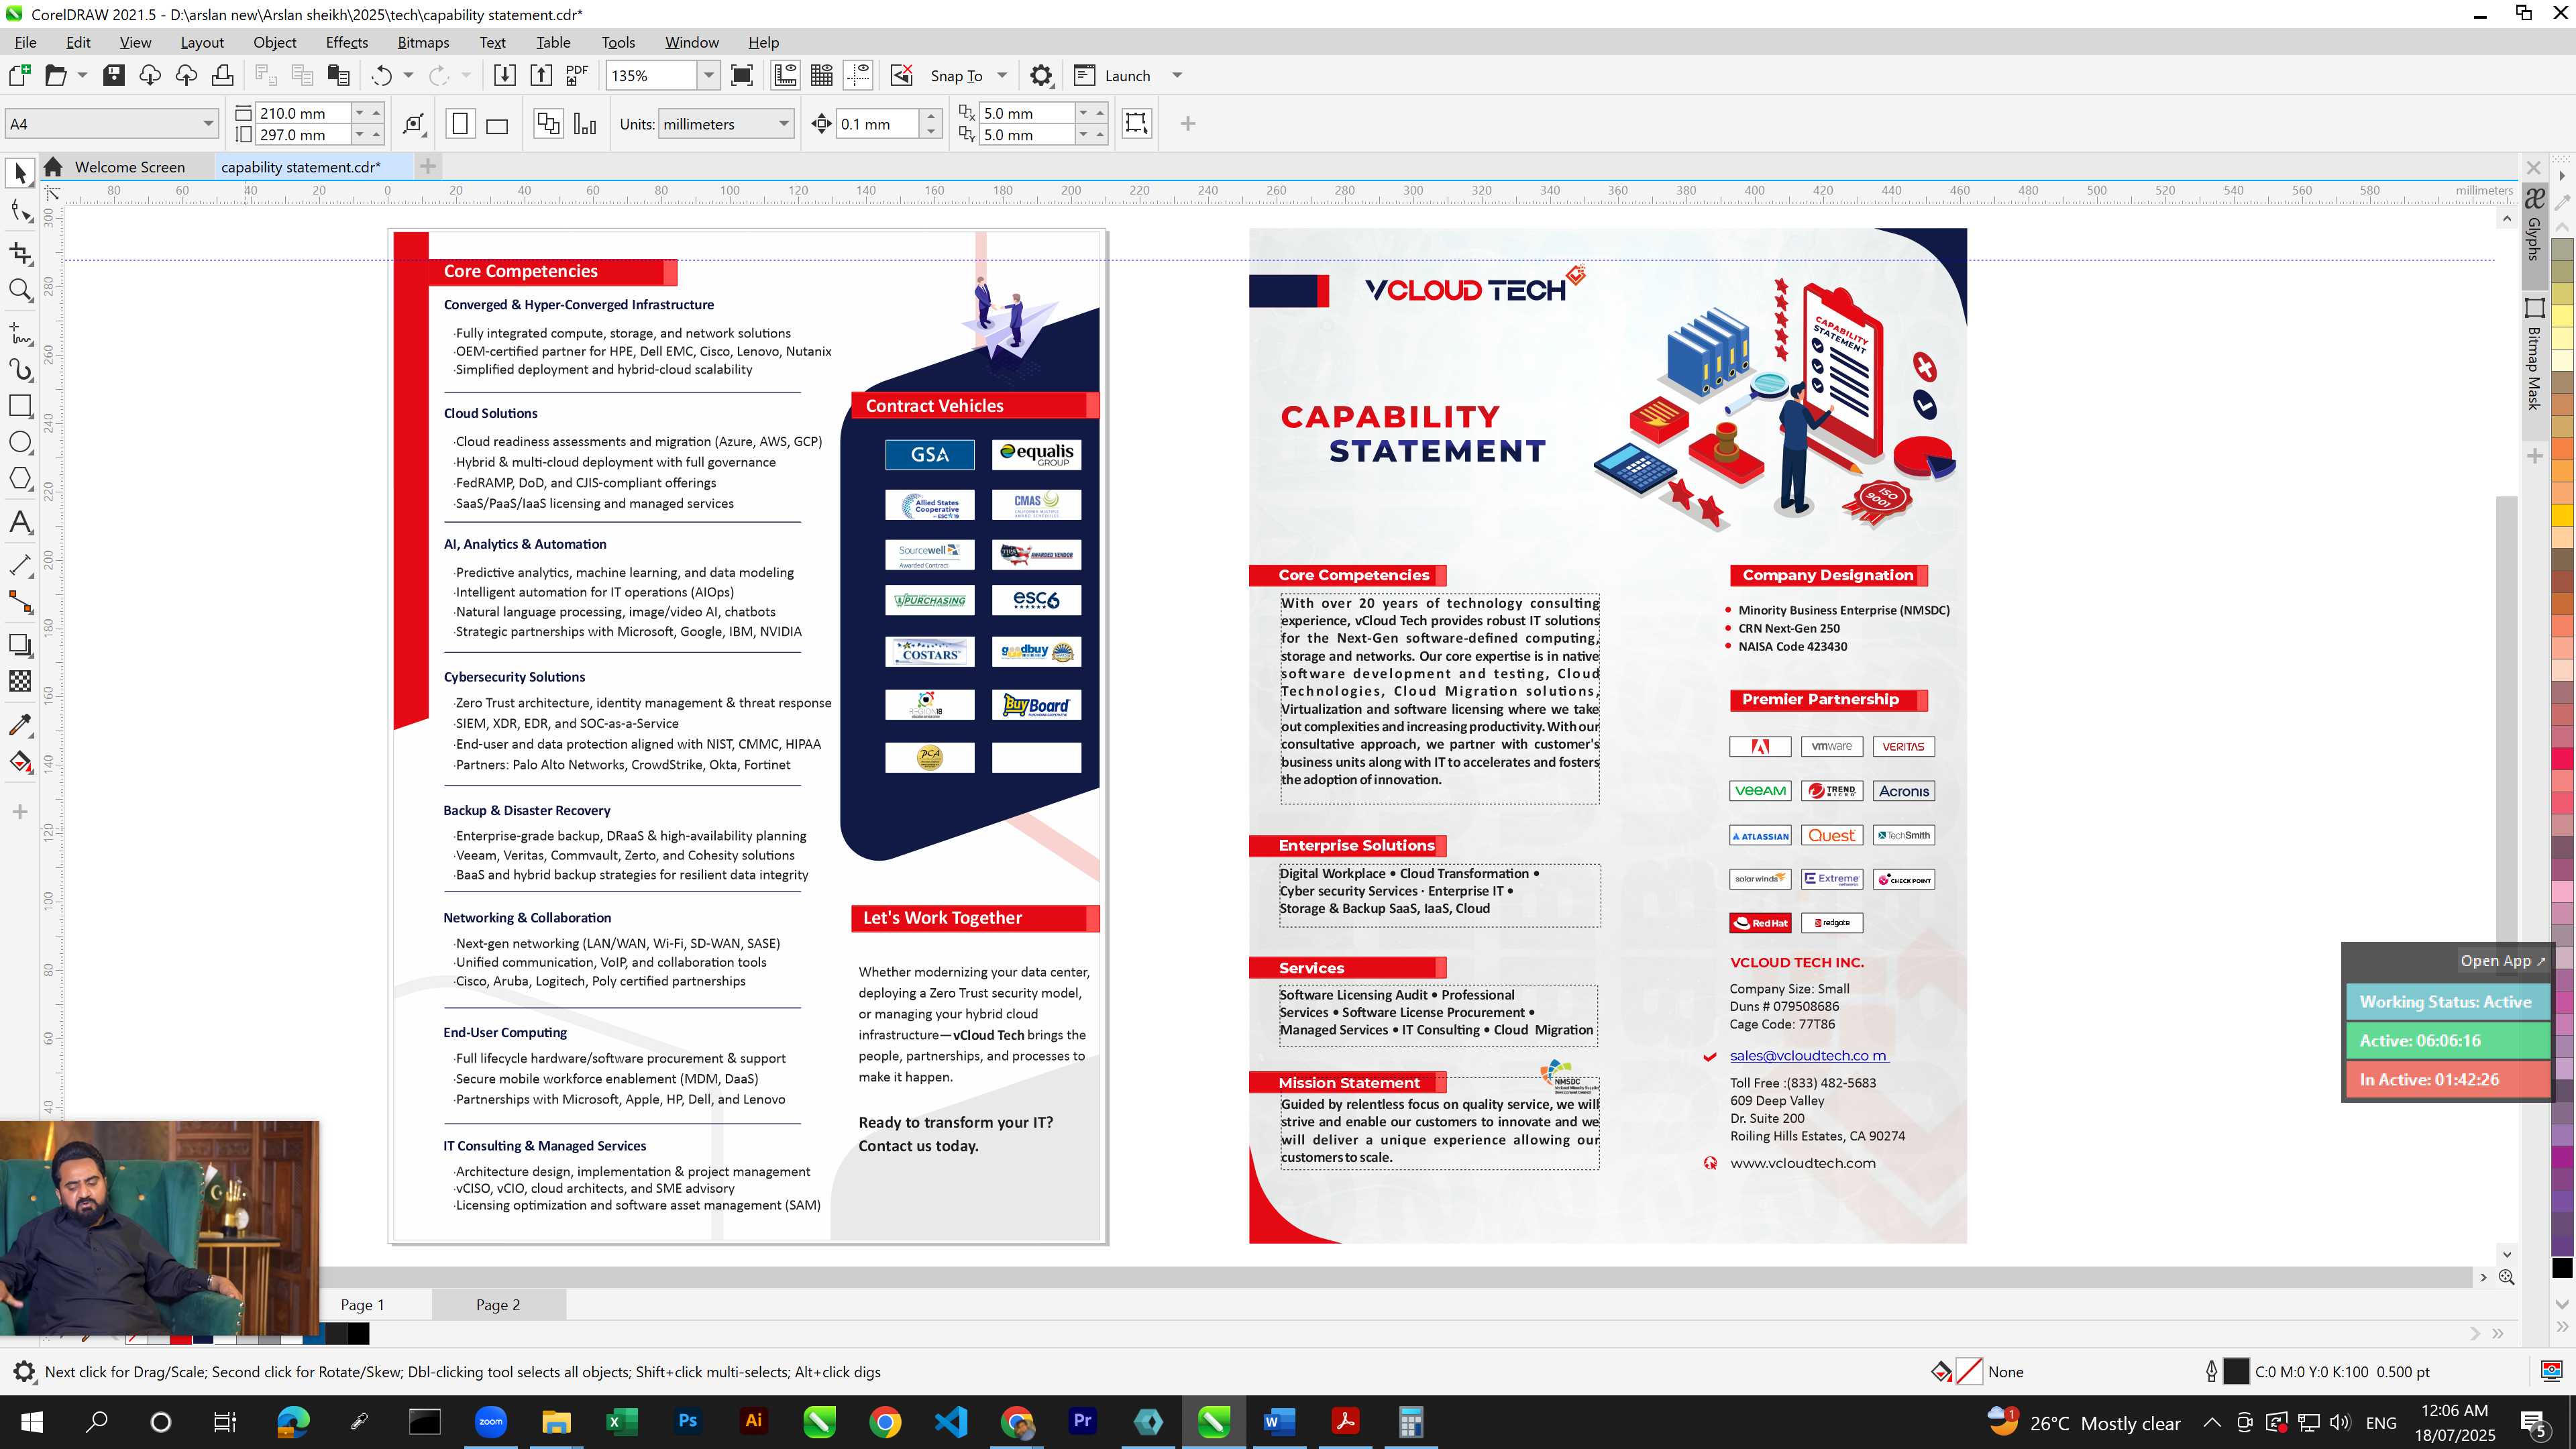Screen dimensions: 2576x1449
Task: Expand the Snap To dropdown
Action: (1002, 75)
